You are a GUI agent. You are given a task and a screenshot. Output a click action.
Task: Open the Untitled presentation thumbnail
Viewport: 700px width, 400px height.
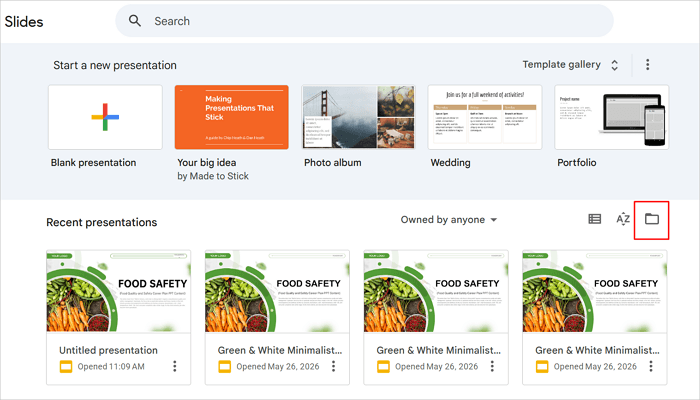pyautogui.click(x=119, y=291)
